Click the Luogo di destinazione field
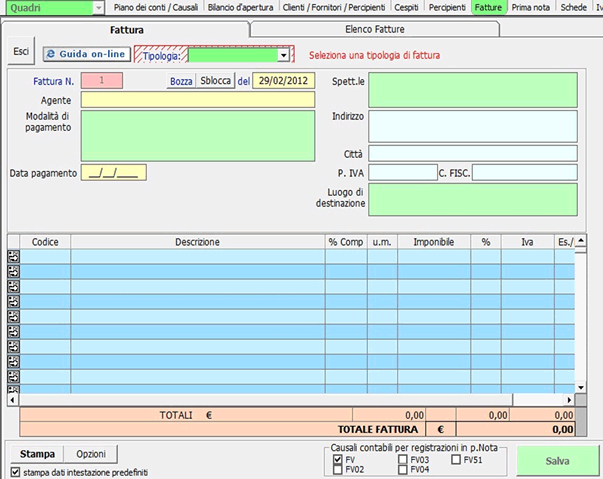603x479 pixels. click(x=473, y=200)
